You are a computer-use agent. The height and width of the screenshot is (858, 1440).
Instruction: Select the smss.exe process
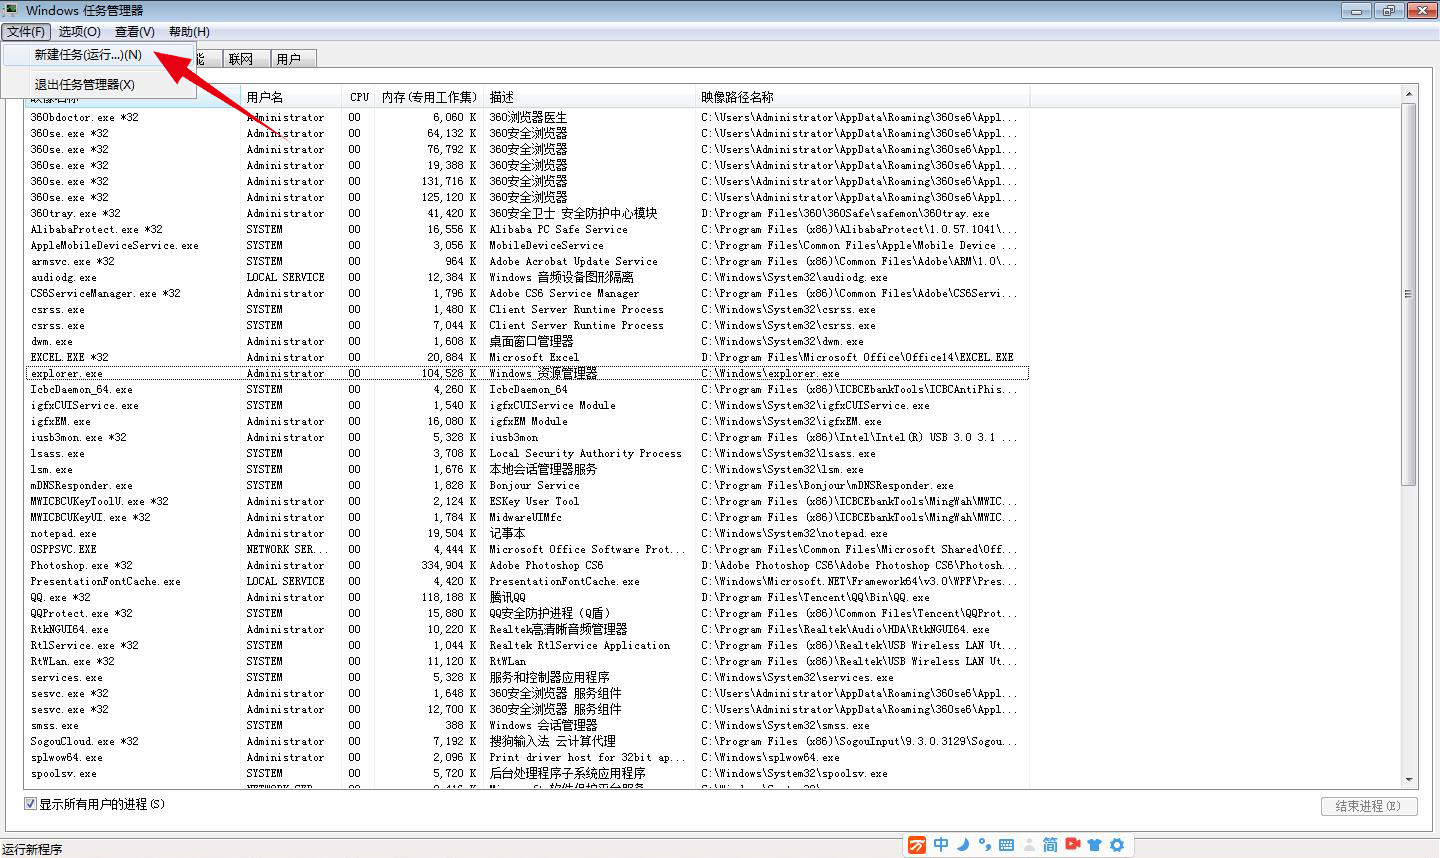pyautogui.click(x=527, y=725)
